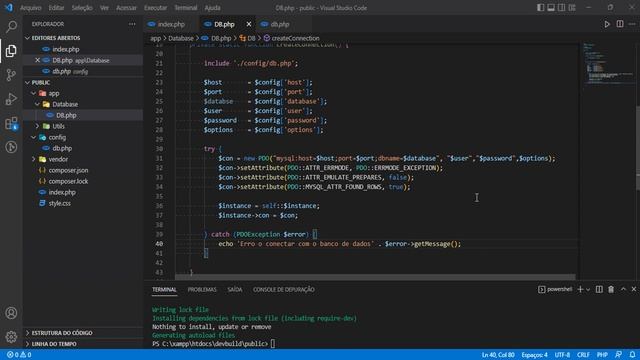Toggle primary sidebar layout button
This screenshot has height=360, width=640.
pos(540,8)
